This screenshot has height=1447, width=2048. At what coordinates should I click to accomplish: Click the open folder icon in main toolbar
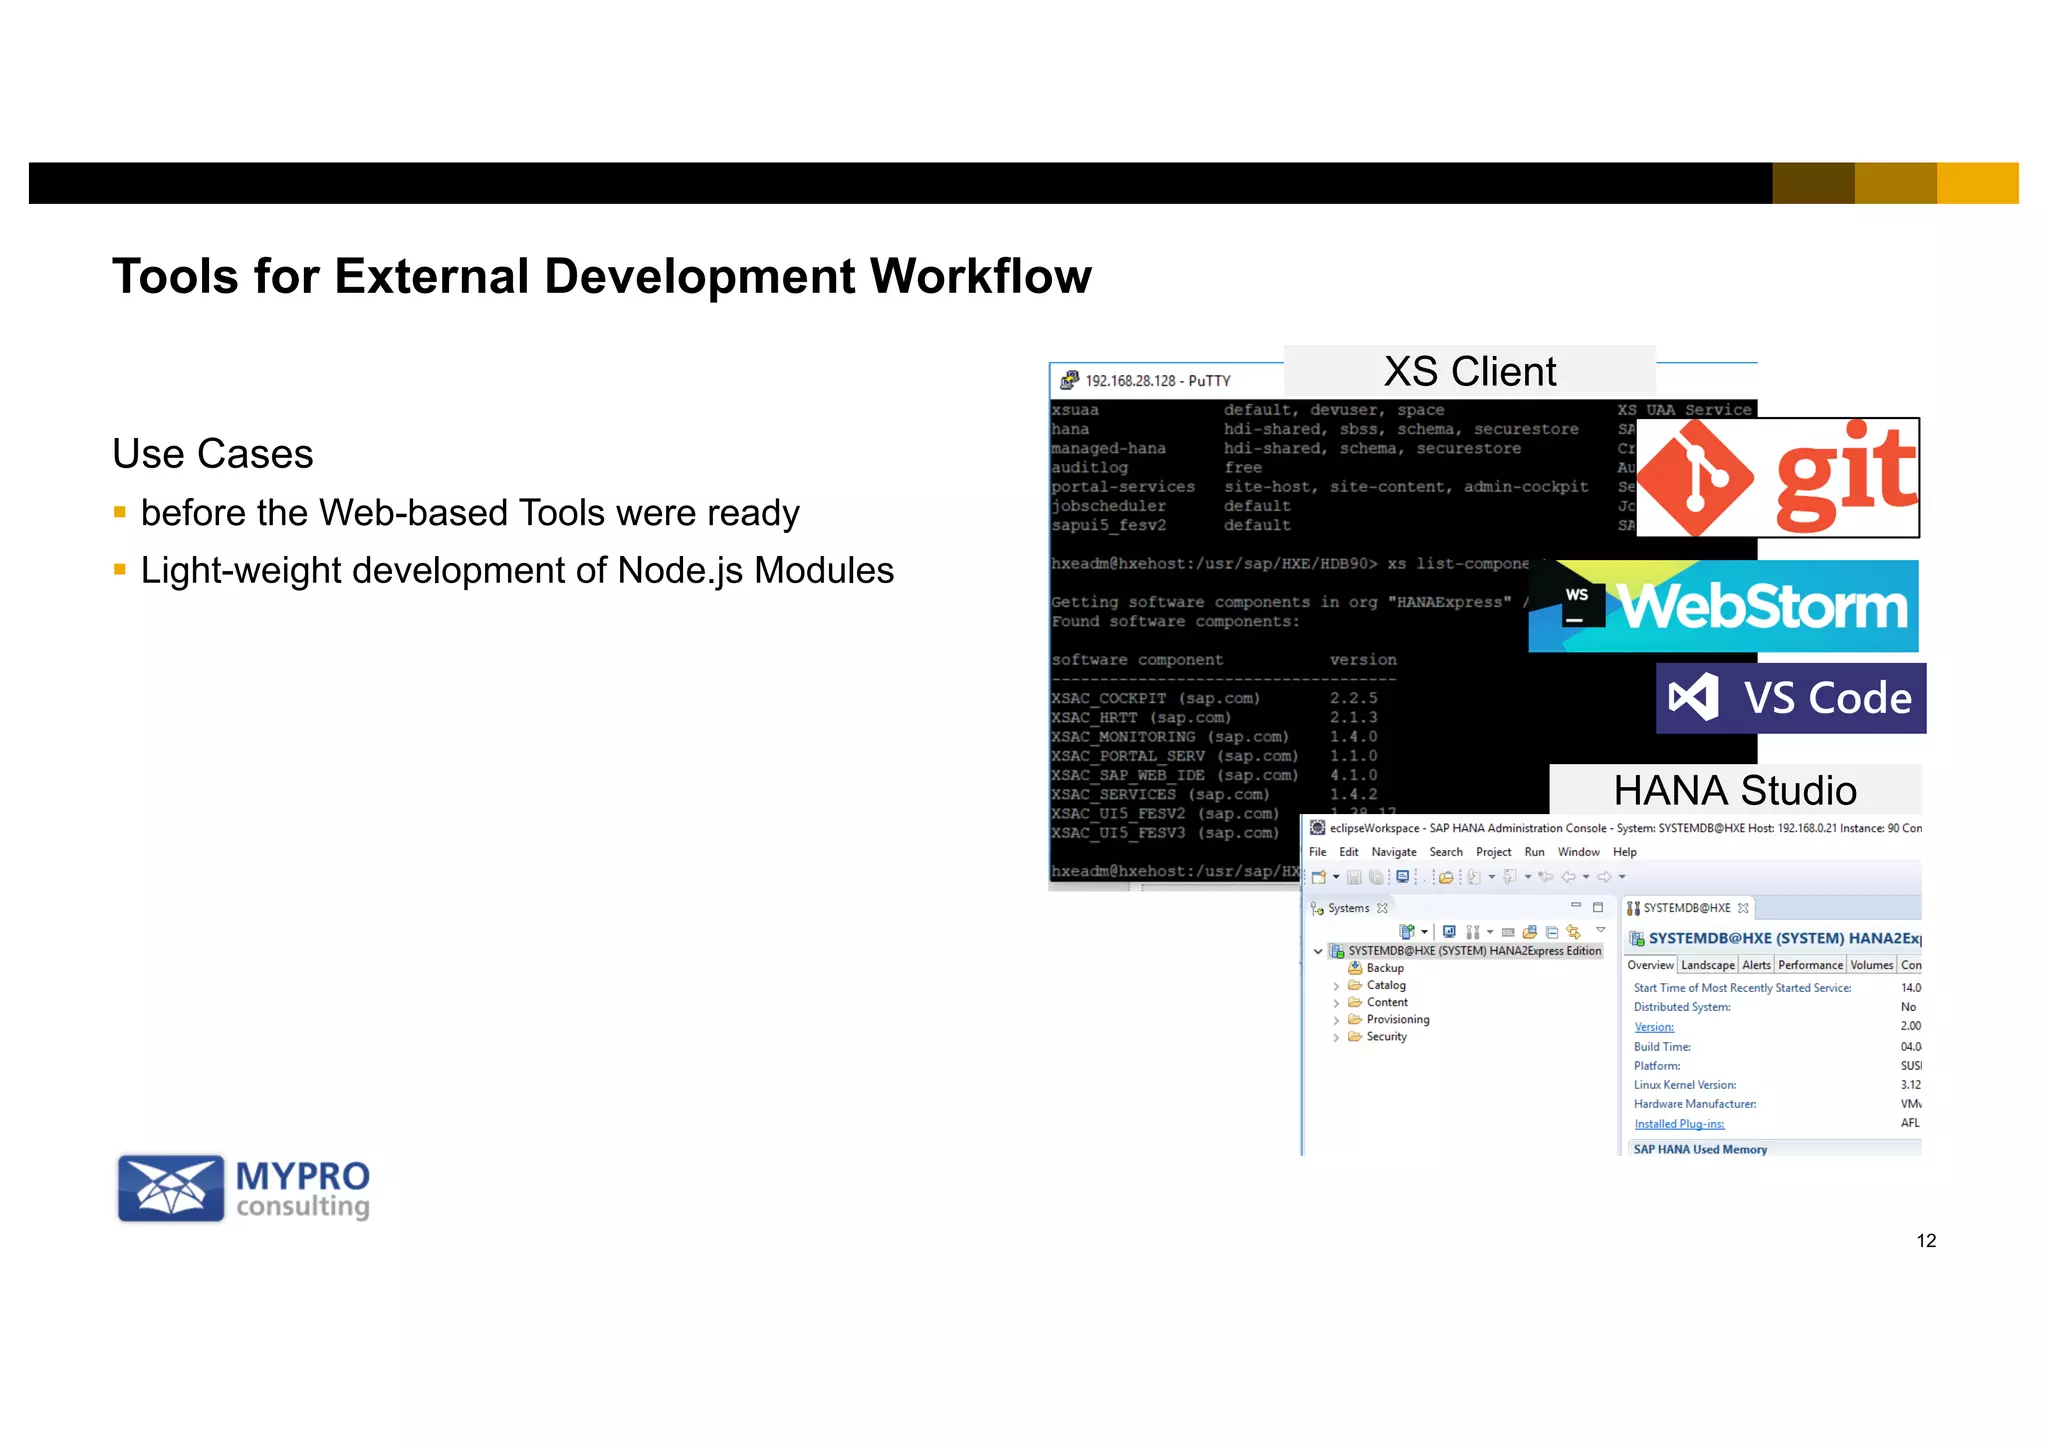pos(1446,877)
